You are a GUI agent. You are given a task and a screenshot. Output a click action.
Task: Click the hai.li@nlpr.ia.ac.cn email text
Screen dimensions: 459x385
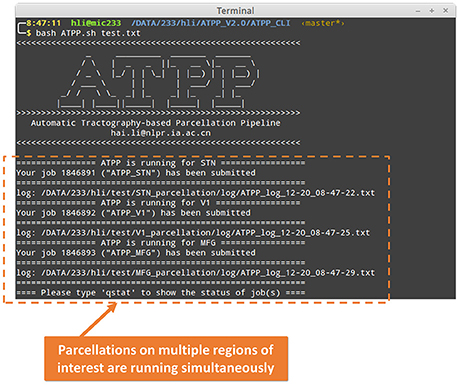(x=161, y=133)
